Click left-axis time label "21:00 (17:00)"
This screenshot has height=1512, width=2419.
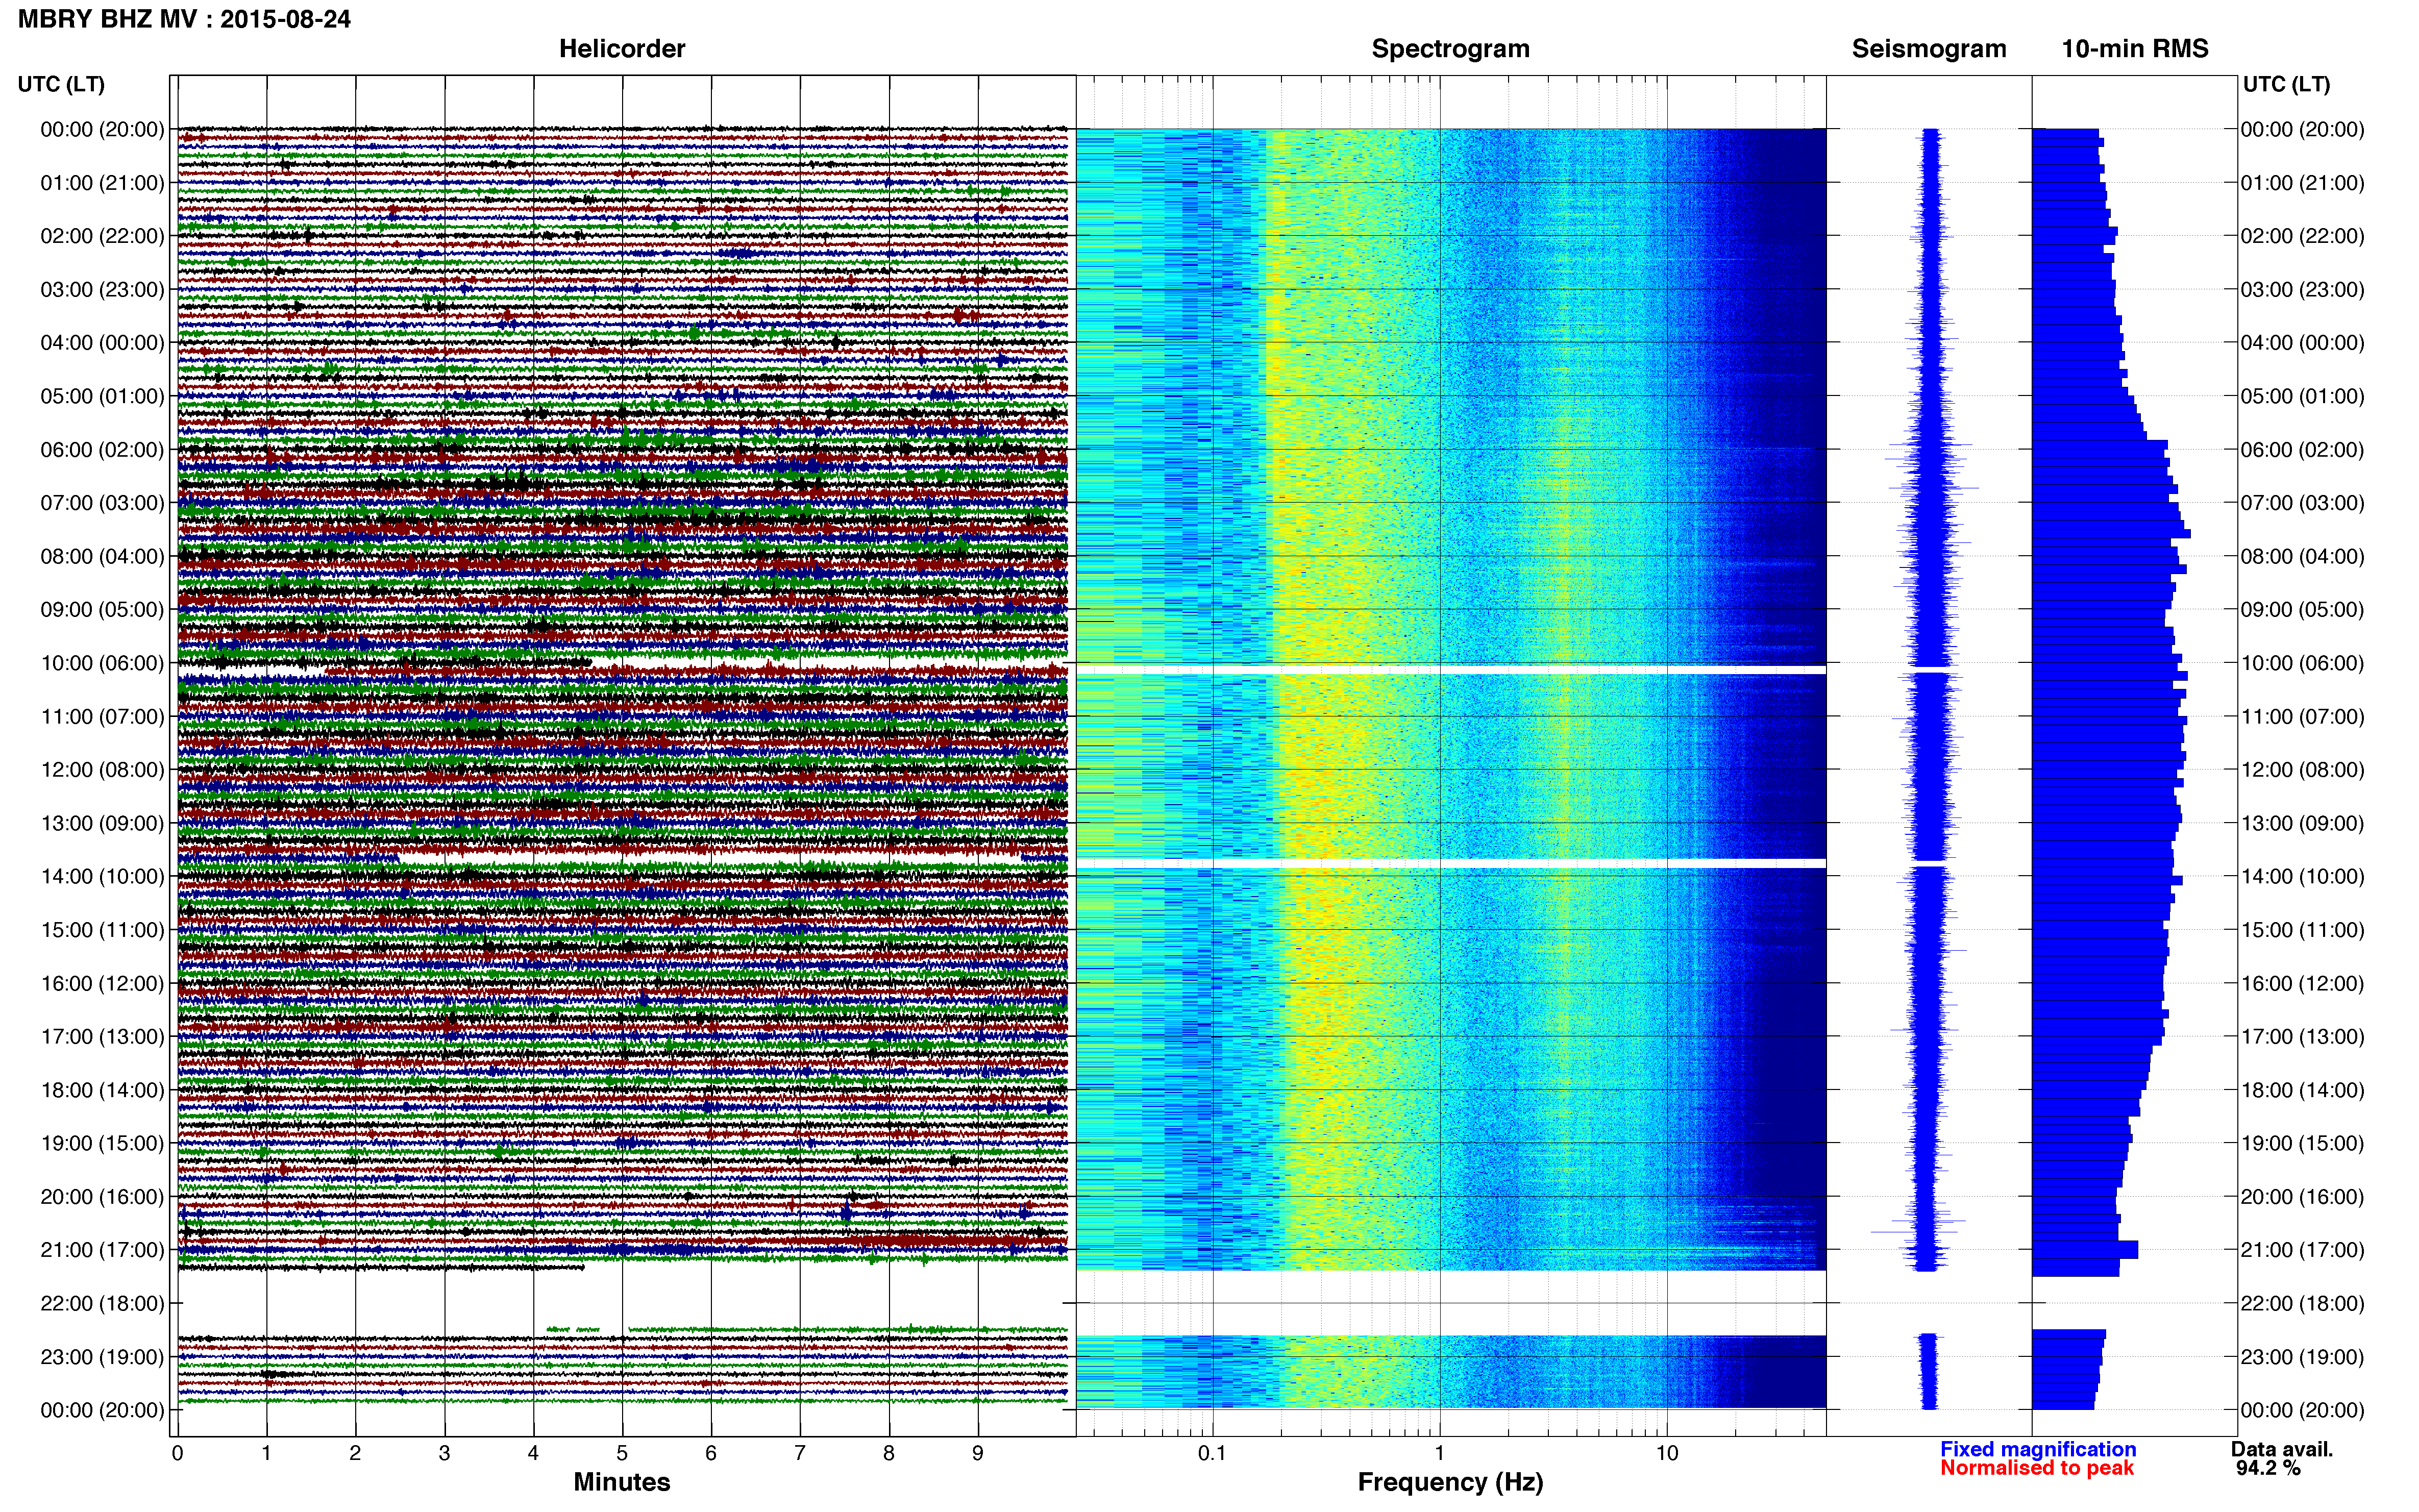click(x=102, y=1250)
